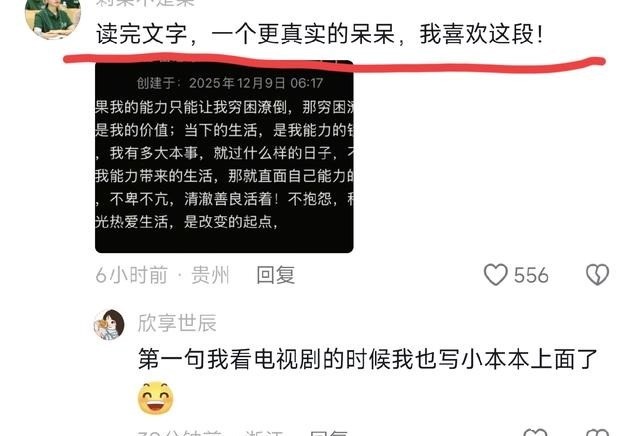The image size is (640, 436).
Task: Open the green-uniform commenter's avatar
Action: tap(53, 18)
